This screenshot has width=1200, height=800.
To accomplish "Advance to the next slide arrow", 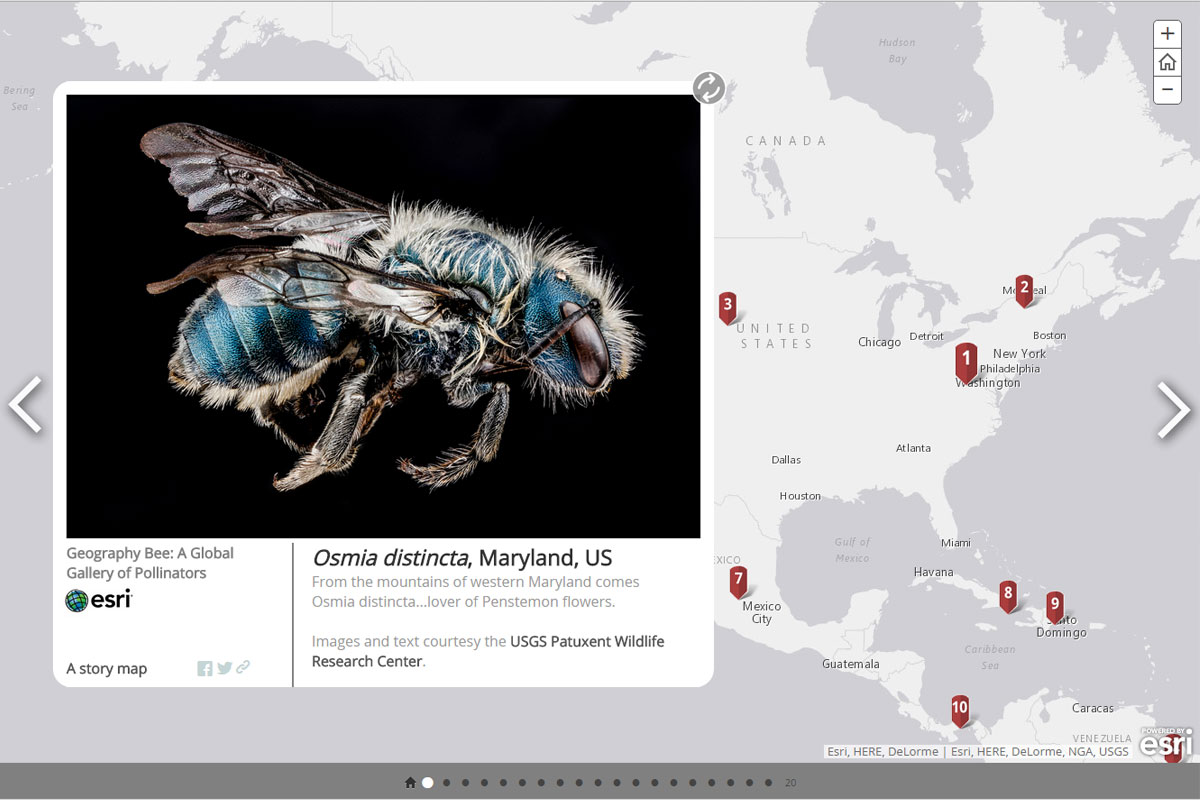I will tap(1174, 409).
